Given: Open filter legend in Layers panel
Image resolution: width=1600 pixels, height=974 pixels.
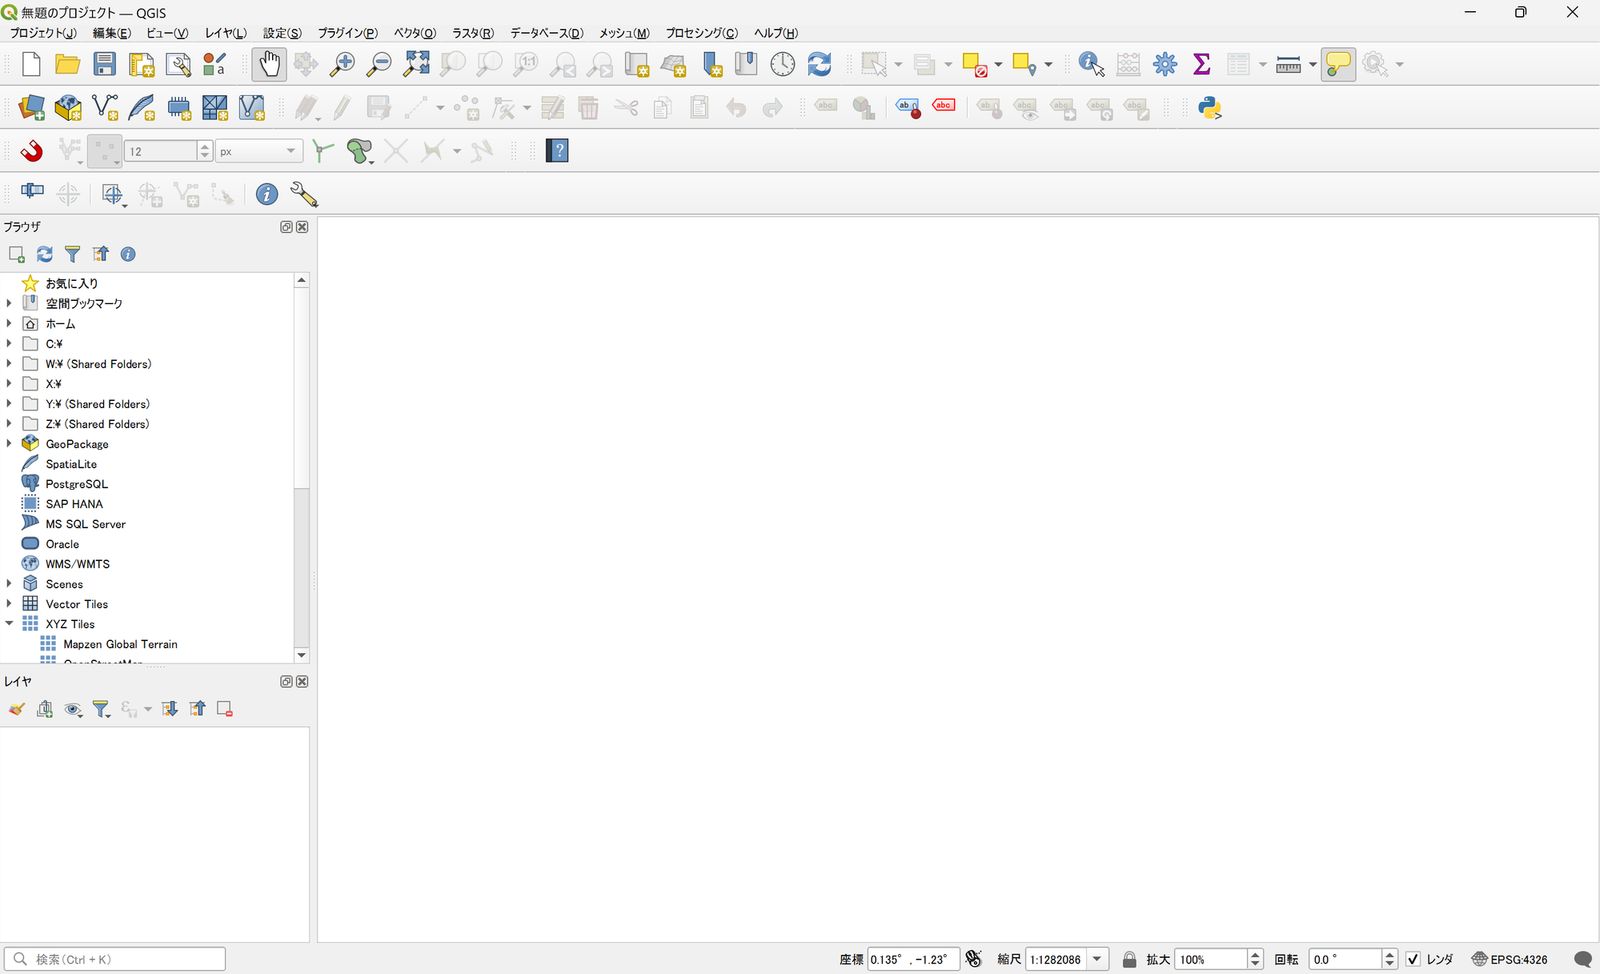Looking at the screenshot, I should 101,709.
